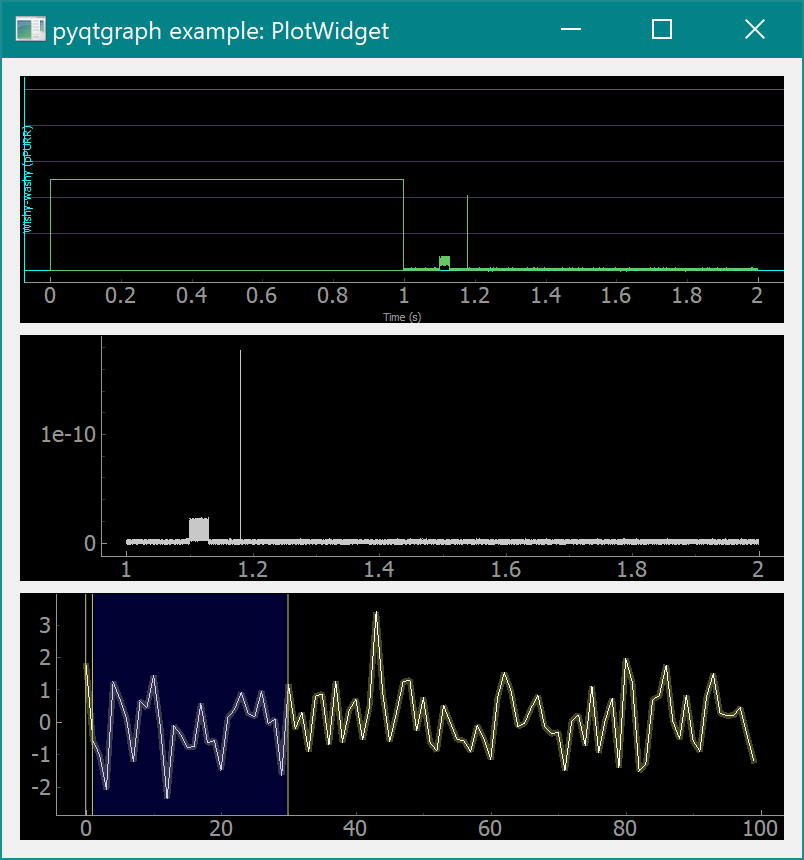Click the 1e-10 tick label on the middle plot
This screenshot has width=804, height=860.
[x=67, y=434]
